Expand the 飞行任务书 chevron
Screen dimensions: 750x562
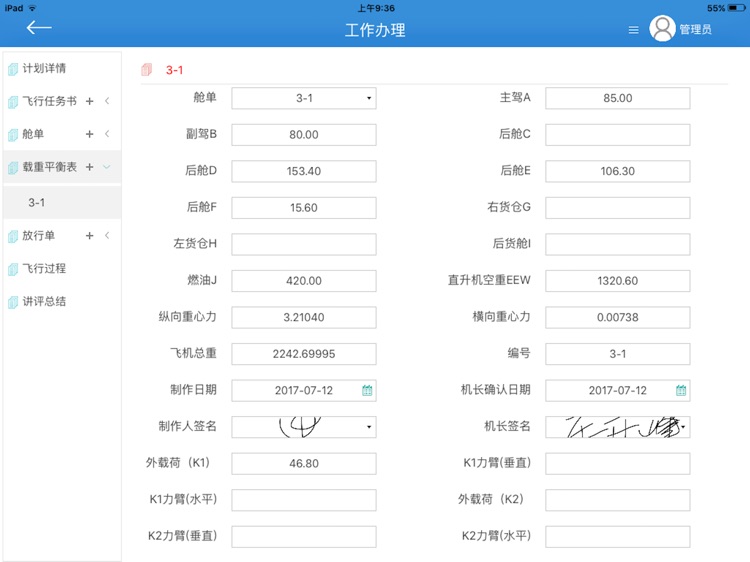point(107,101)
